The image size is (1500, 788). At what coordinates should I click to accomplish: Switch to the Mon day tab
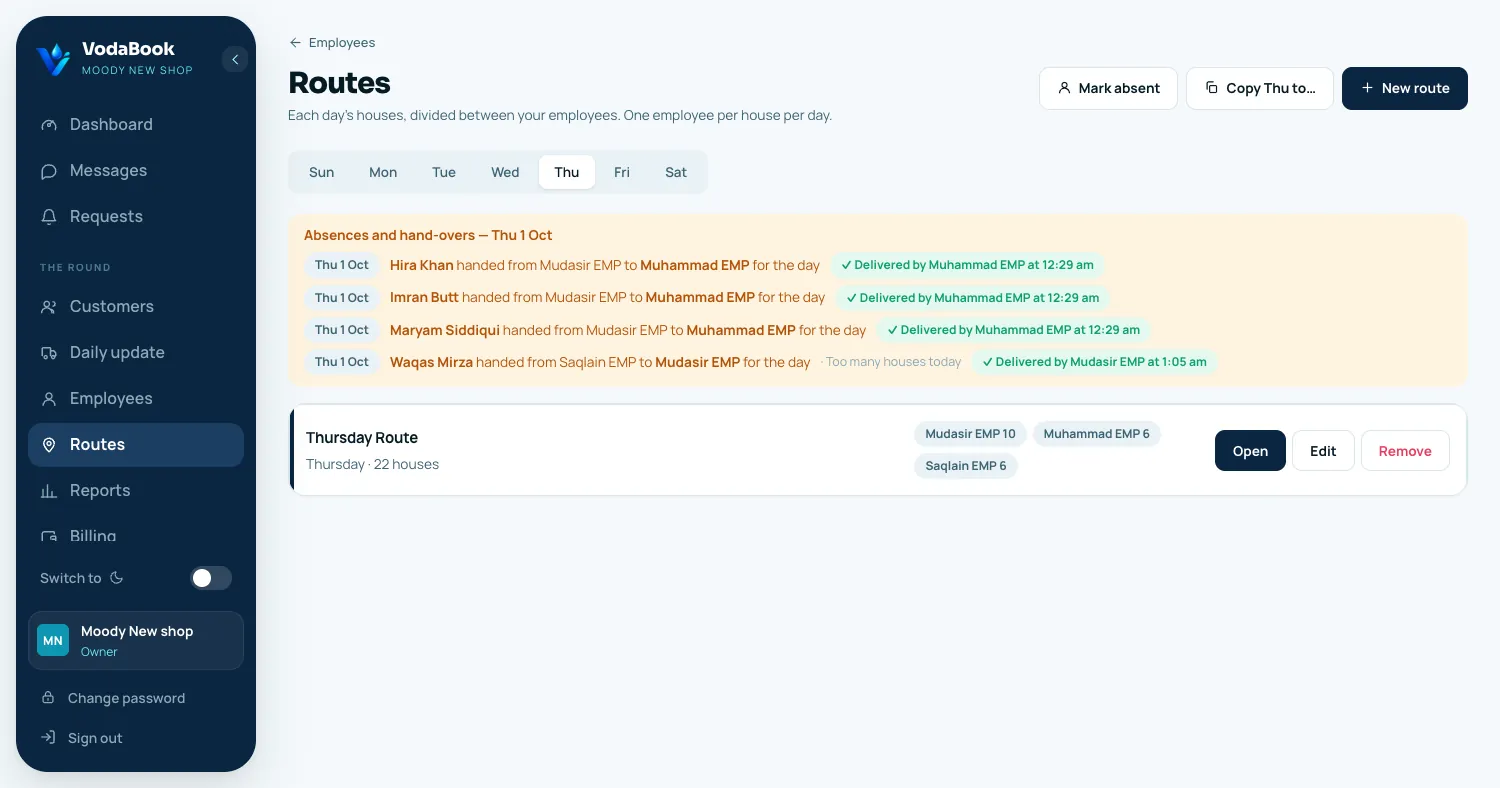click(383, 172)
